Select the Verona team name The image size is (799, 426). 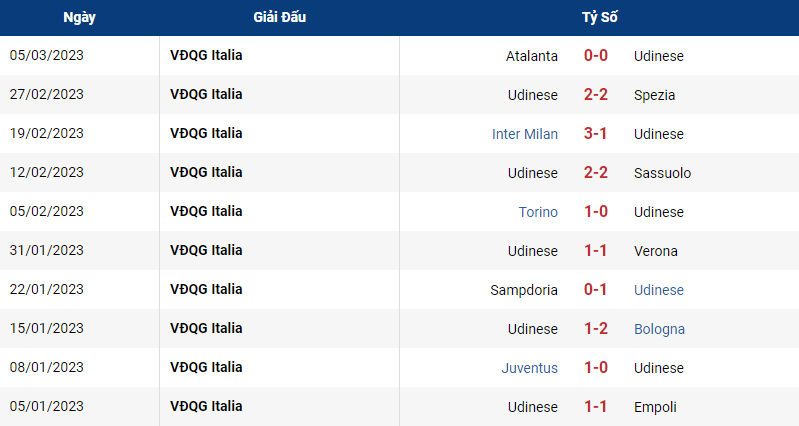pyautogui.click(x=655, y=251)
